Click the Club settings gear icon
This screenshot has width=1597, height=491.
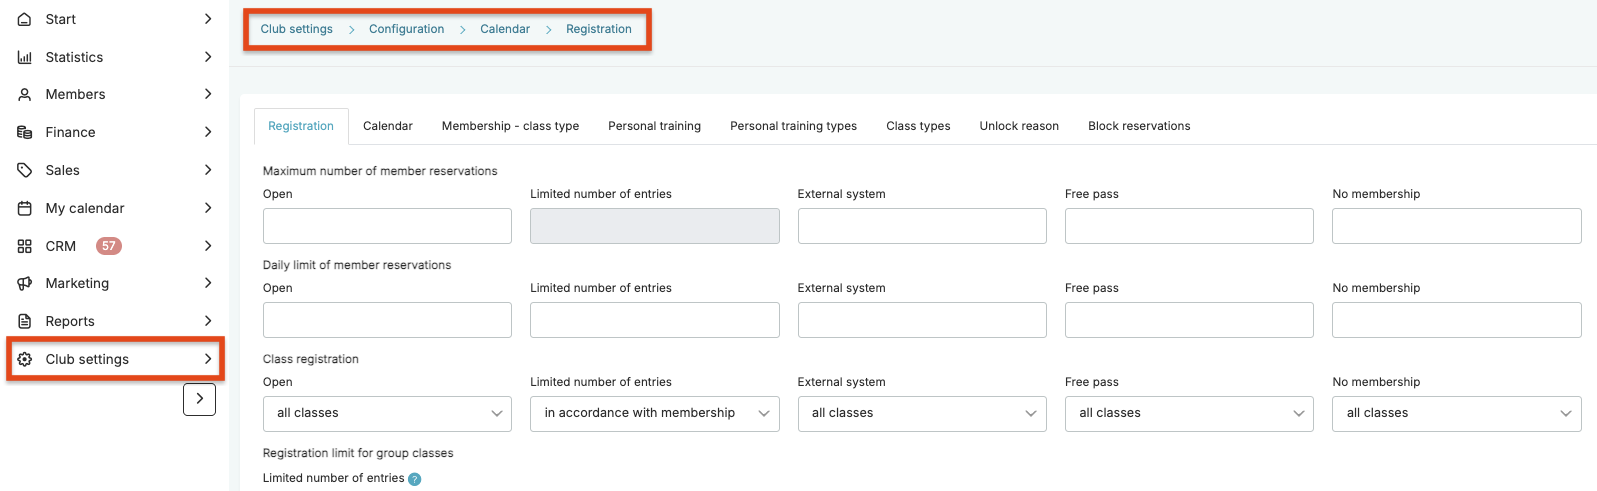25,359
